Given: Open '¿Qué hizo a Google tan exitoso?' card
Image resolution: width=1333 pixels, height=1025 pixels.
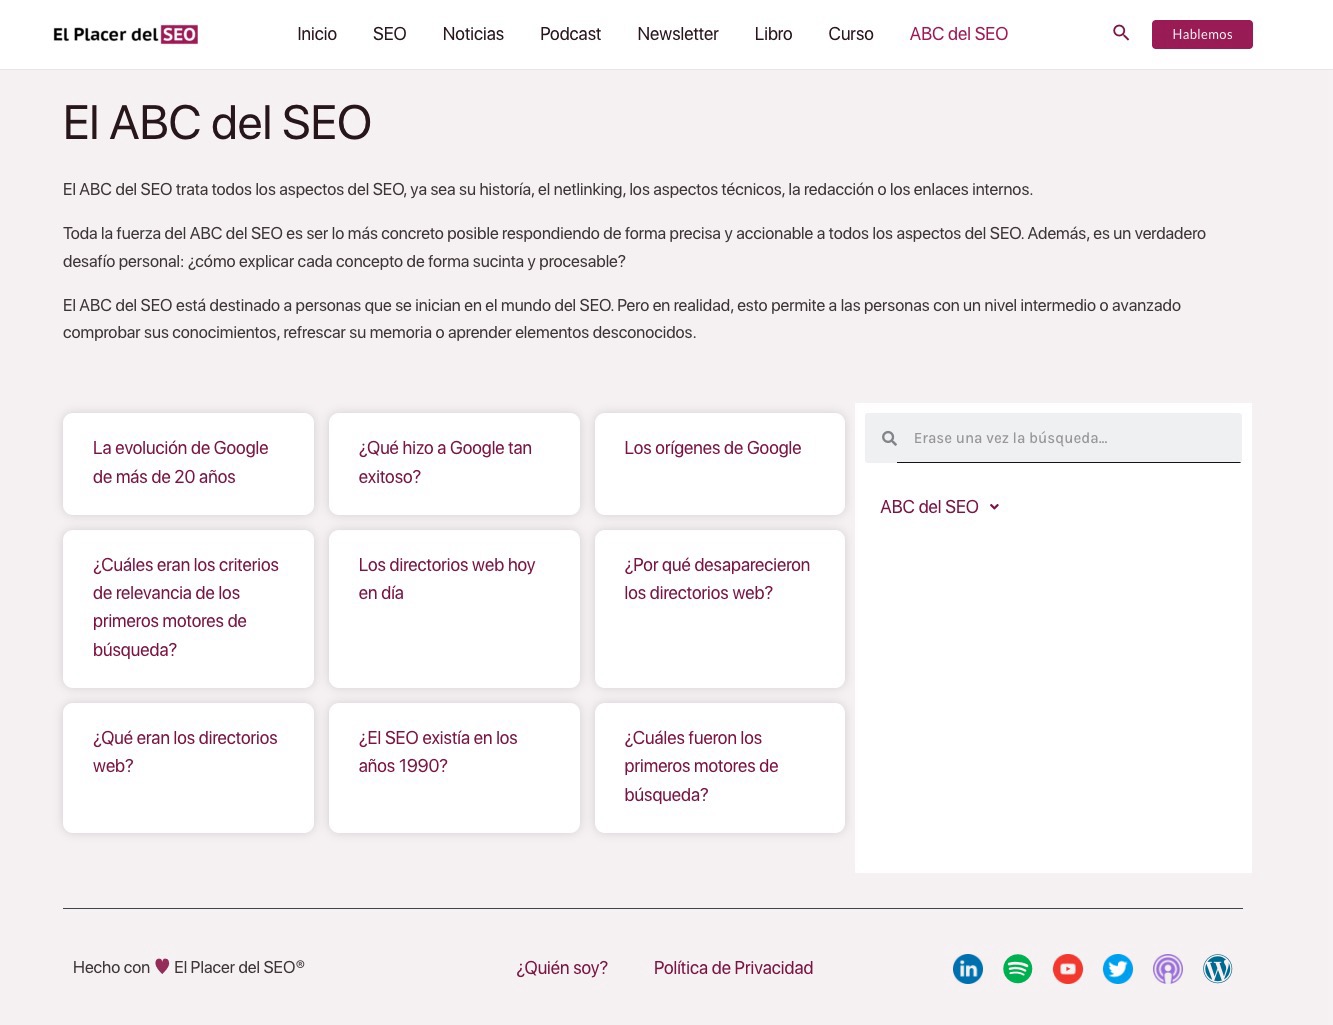Looking at the screenshot, I should [445, 462].
